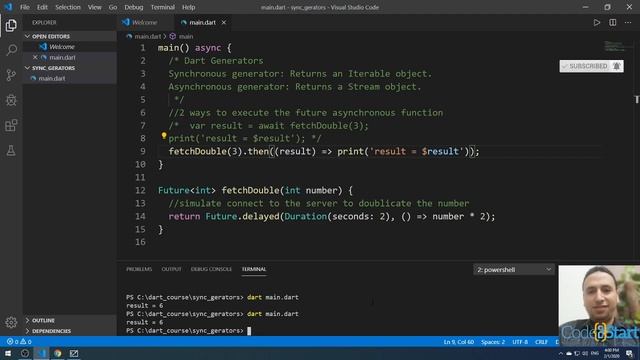
Task: Open the Search view in activity bar
Action: 11,50
